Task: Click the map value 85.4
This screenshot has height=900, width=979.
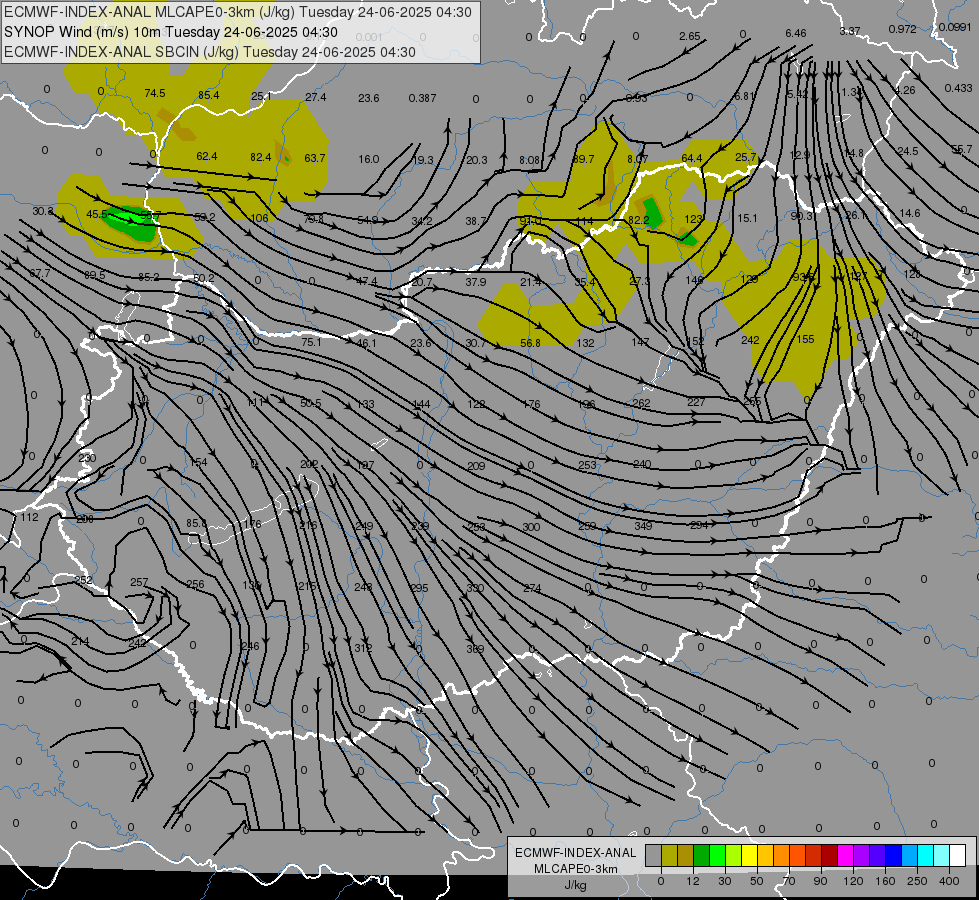Action: [x=209, y=95]
